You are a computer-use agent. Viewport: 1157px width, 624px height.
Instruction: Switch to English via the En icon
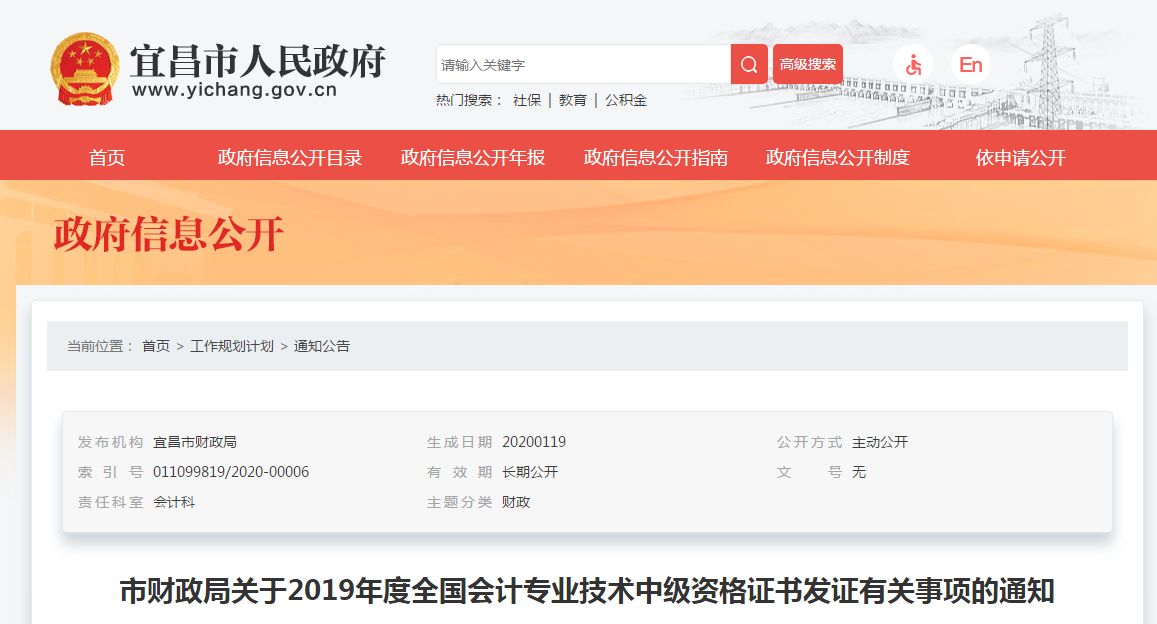coord(968,63)
